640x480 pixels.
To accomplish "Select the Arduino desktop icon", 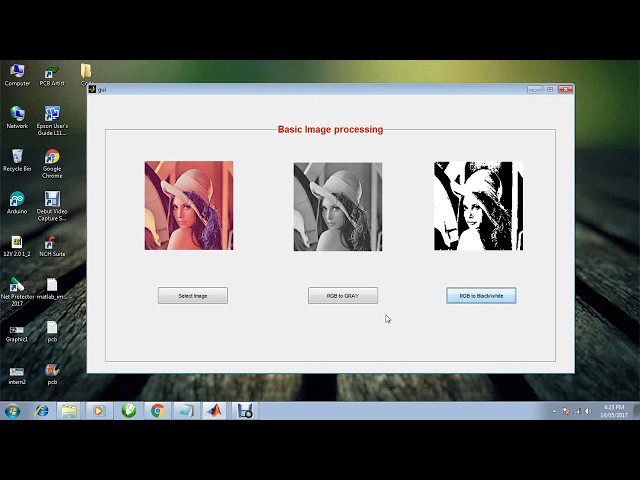I will (17, 203).
